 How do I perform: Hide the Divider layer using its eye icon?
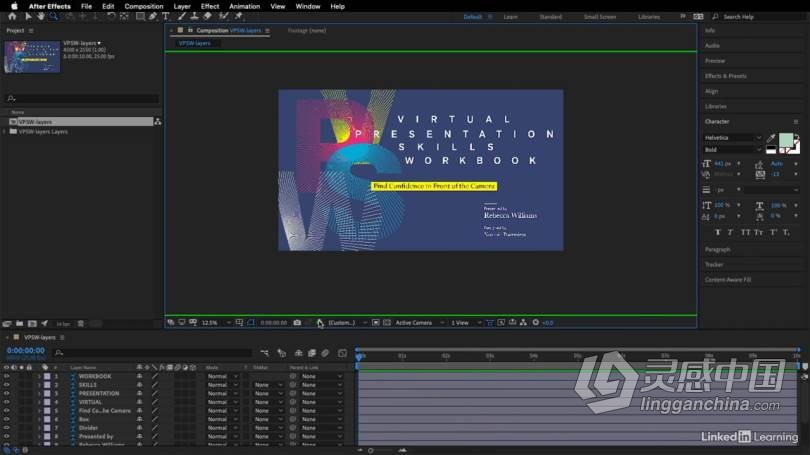pos(7,428)
